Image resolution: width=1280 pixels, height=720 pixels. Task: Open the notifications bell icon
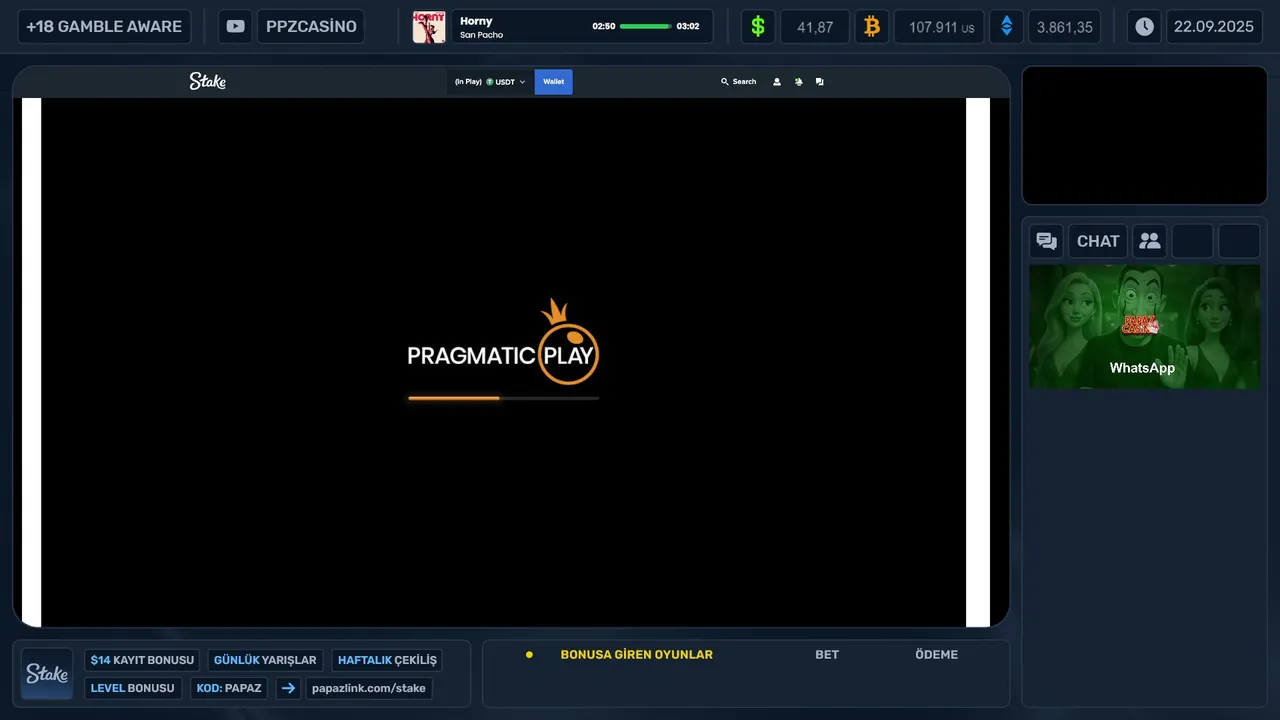click(798, 82)
